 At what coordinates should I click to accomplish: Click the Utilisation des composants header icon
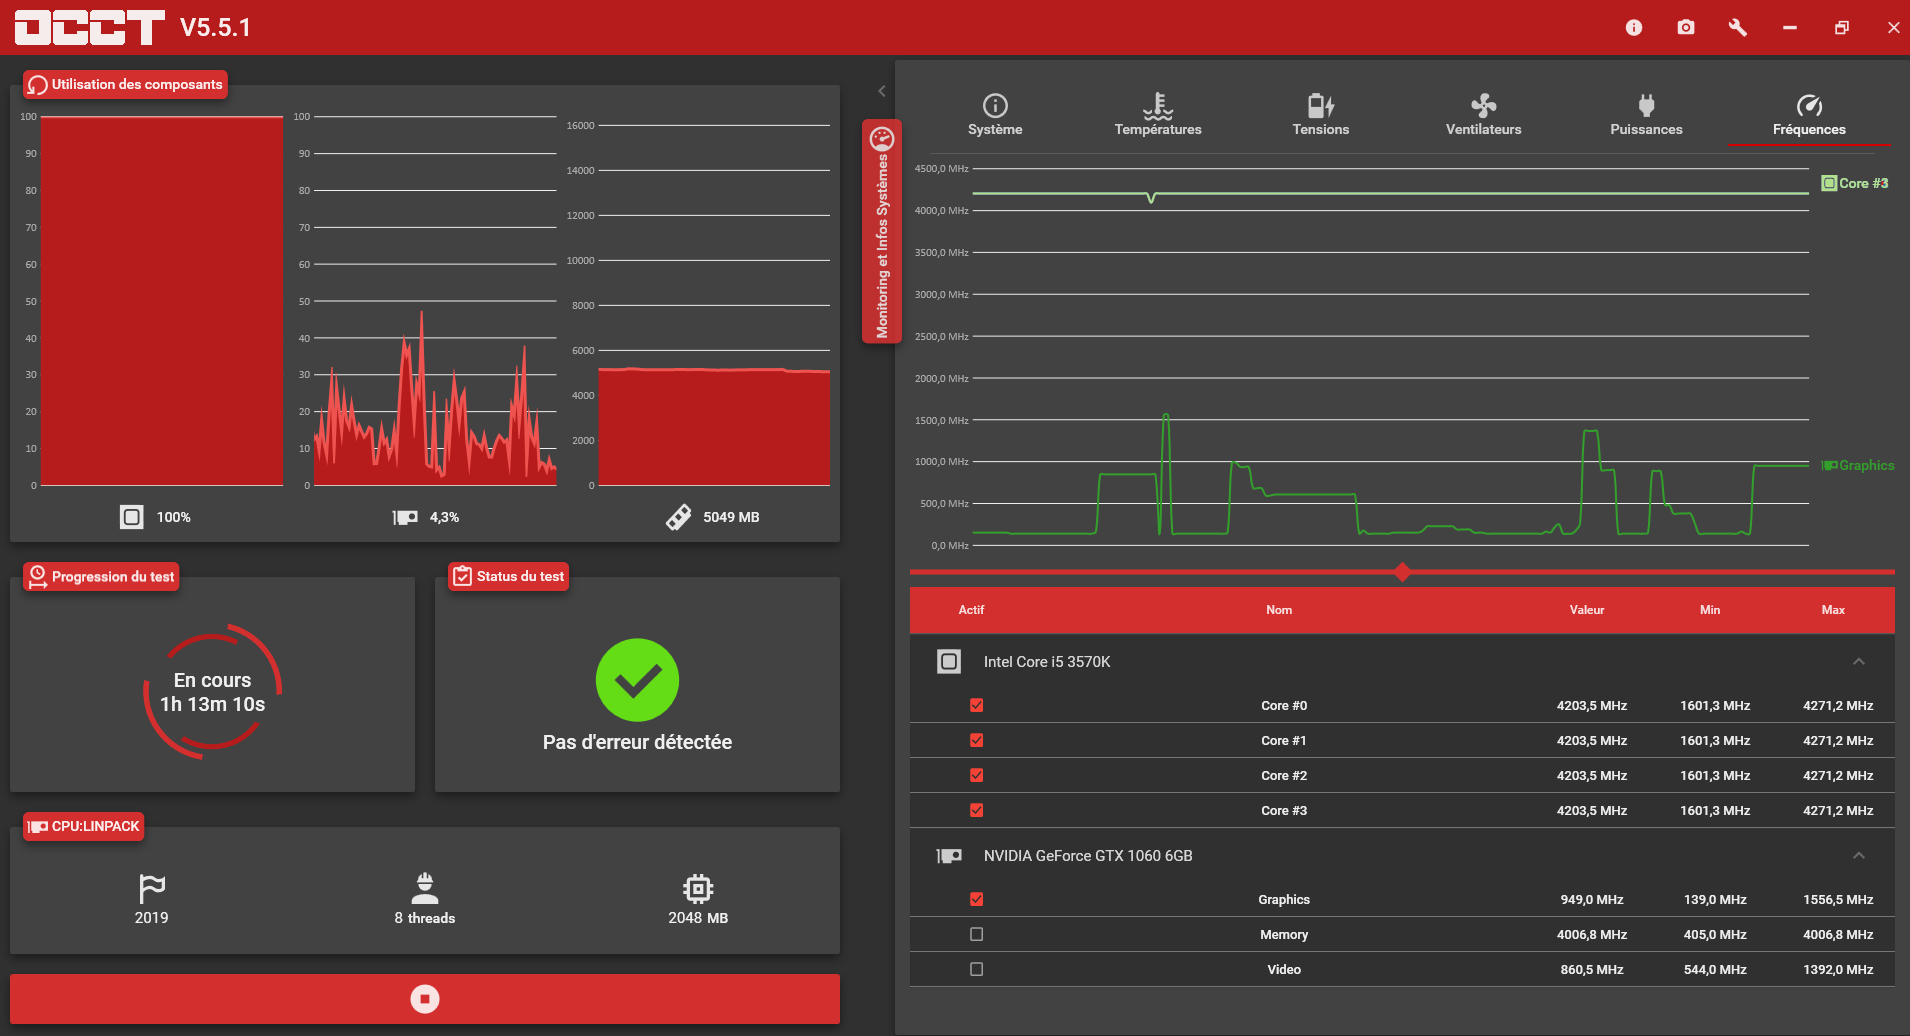pos(38,85)
